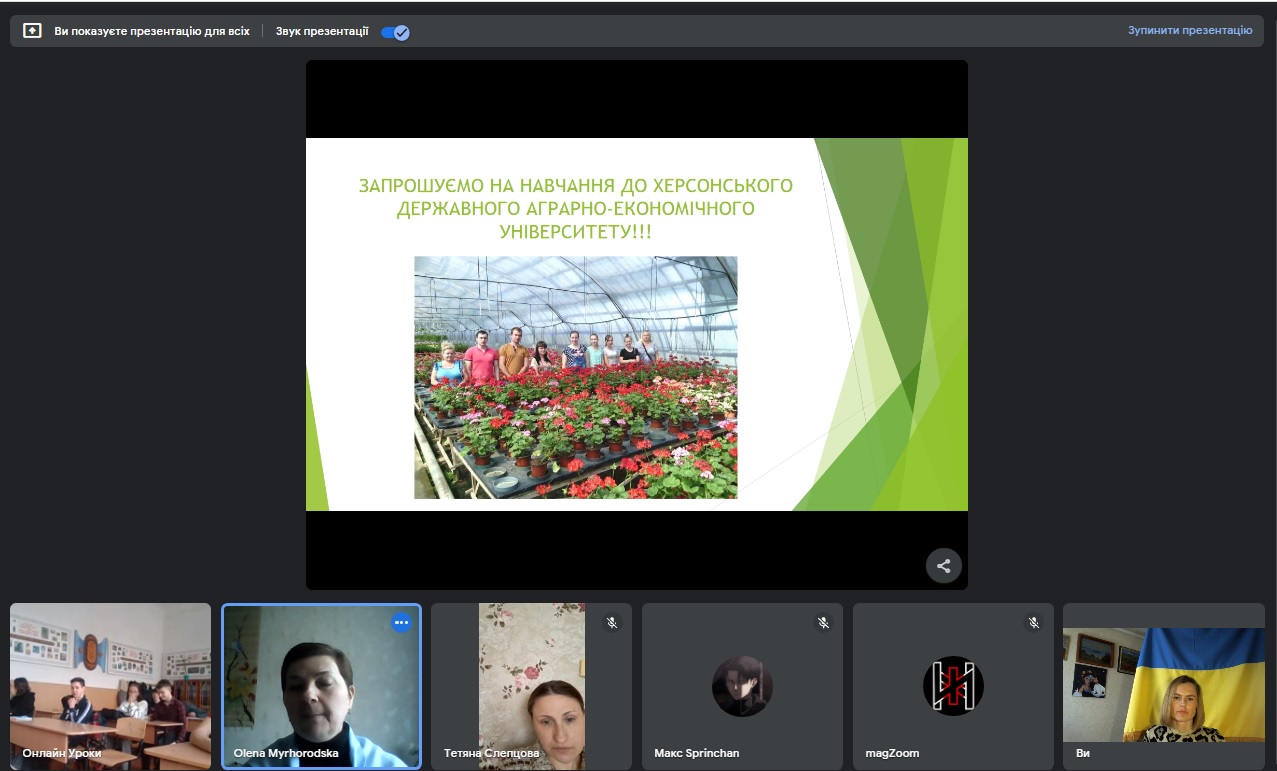Click the 'Тетяна Слєпцова' name label

point(491,753)
